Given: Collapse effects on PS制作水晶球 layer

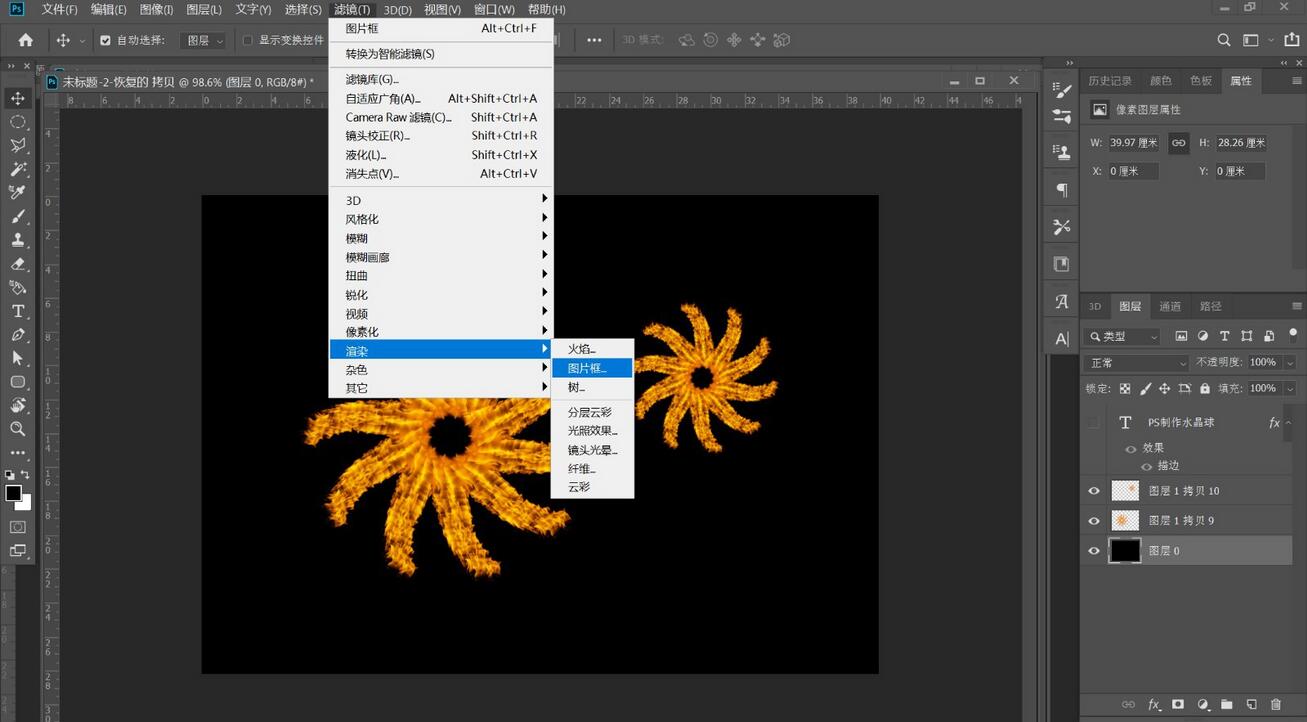Looking at the screenshot, I should click(x=1290, y=423).
